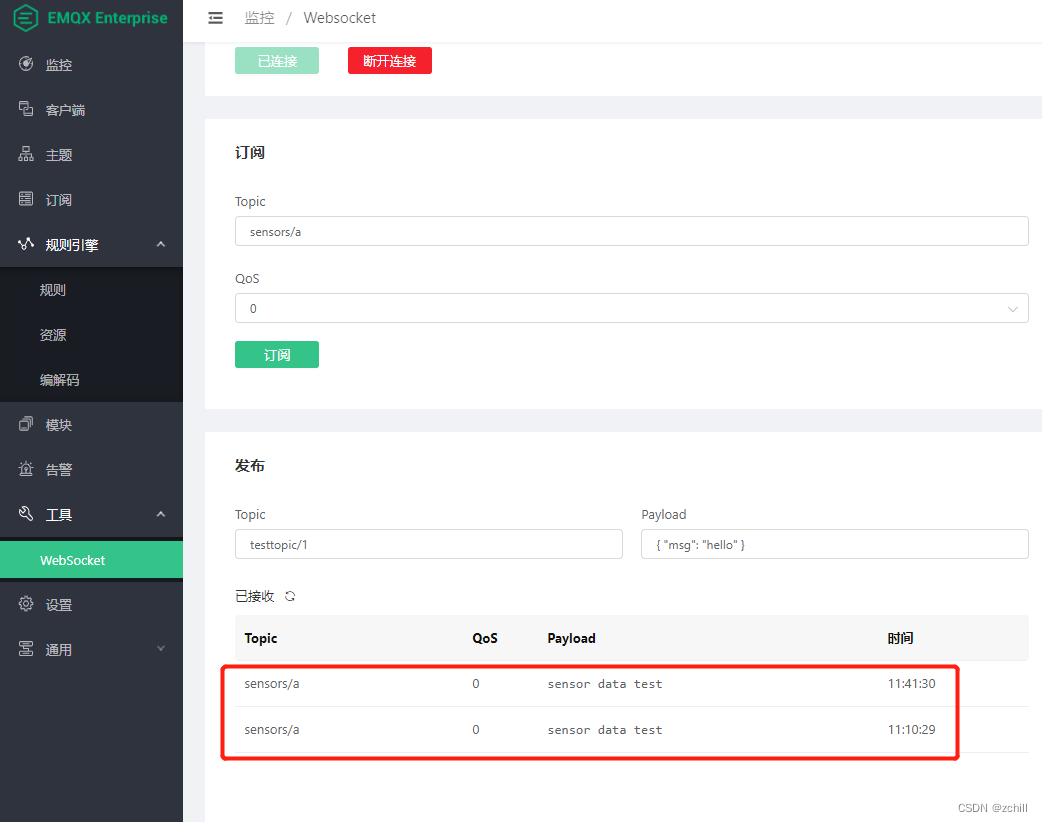The height and width of the screenshot is (822, 1042).
Task: Click the 规则引擎 rule engine icon
Action: (26, 244)
